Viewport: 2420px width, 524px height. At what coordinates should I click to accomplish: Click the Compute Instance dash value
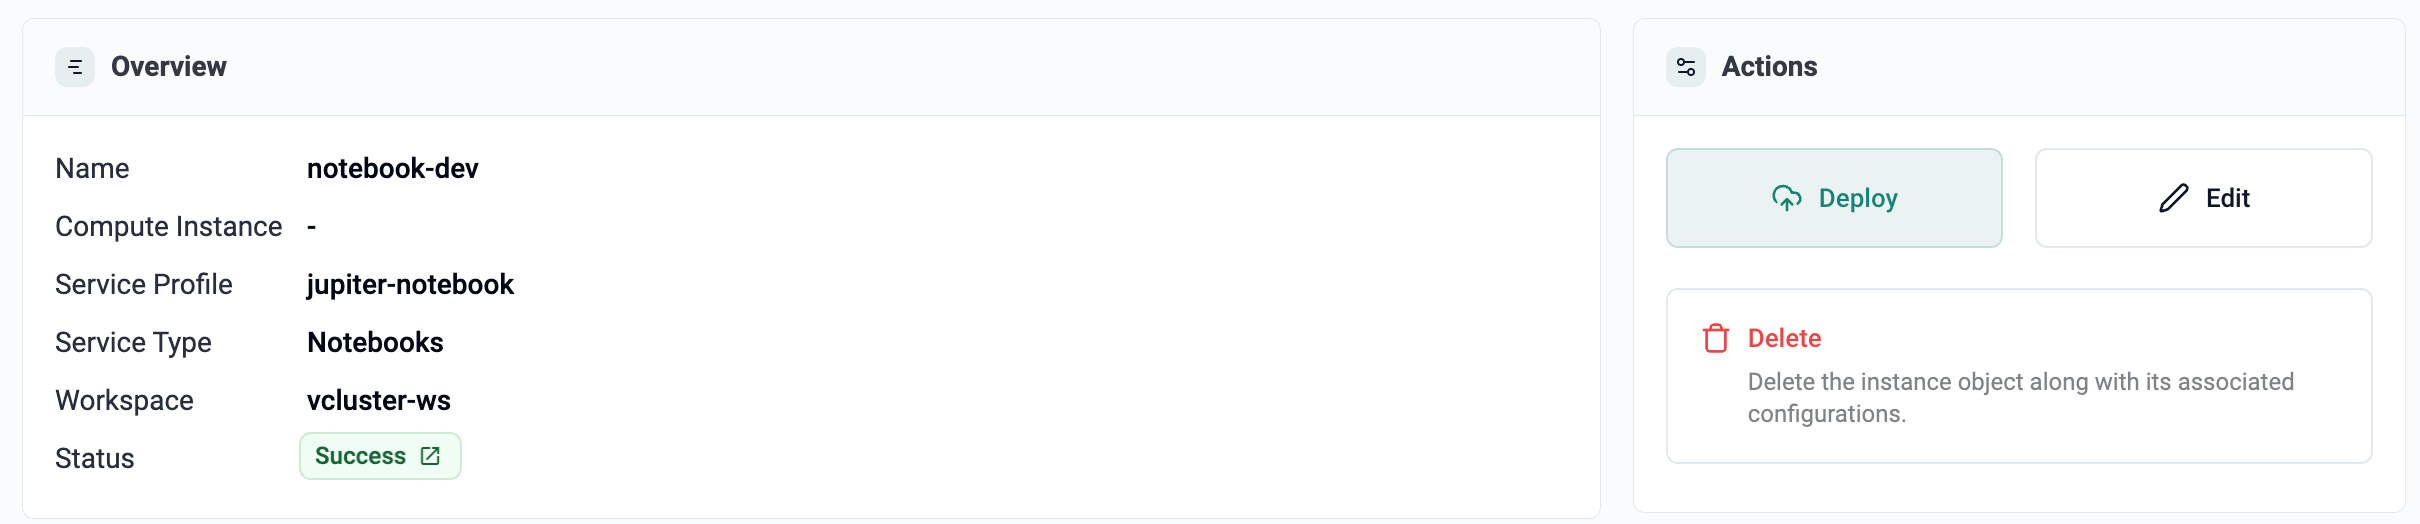(312, 227)
